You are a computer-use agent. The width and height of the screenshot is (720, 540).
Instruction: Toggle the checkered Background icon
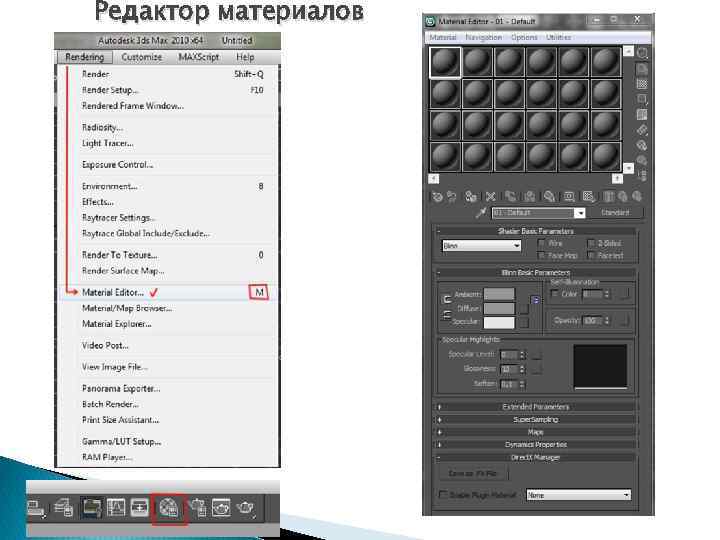pyautogui.click(x=642, y=84)
